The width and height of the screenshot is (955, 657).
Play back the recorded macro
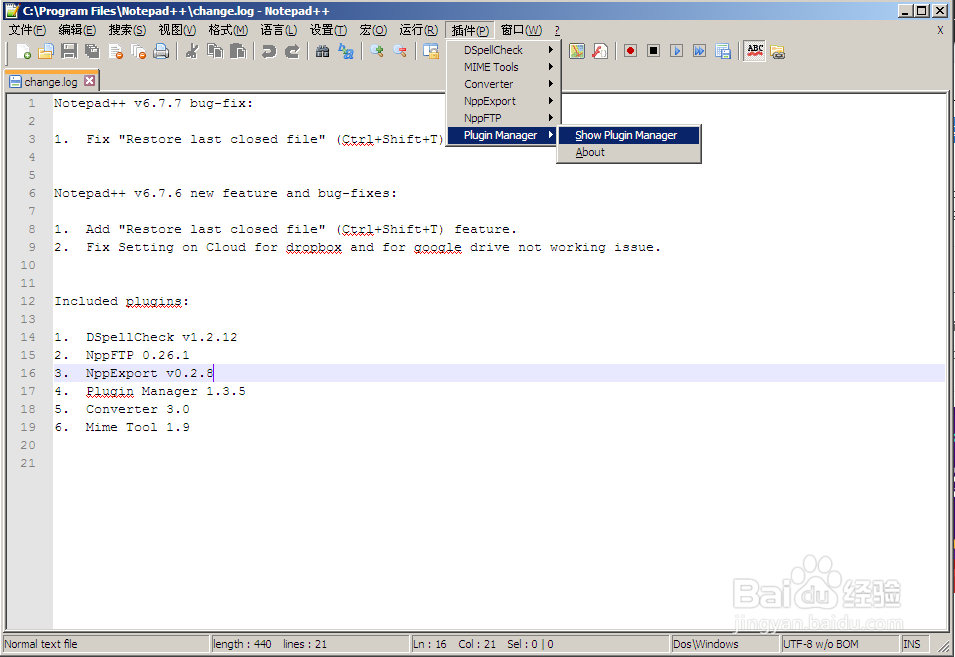(x=677, y=51)
